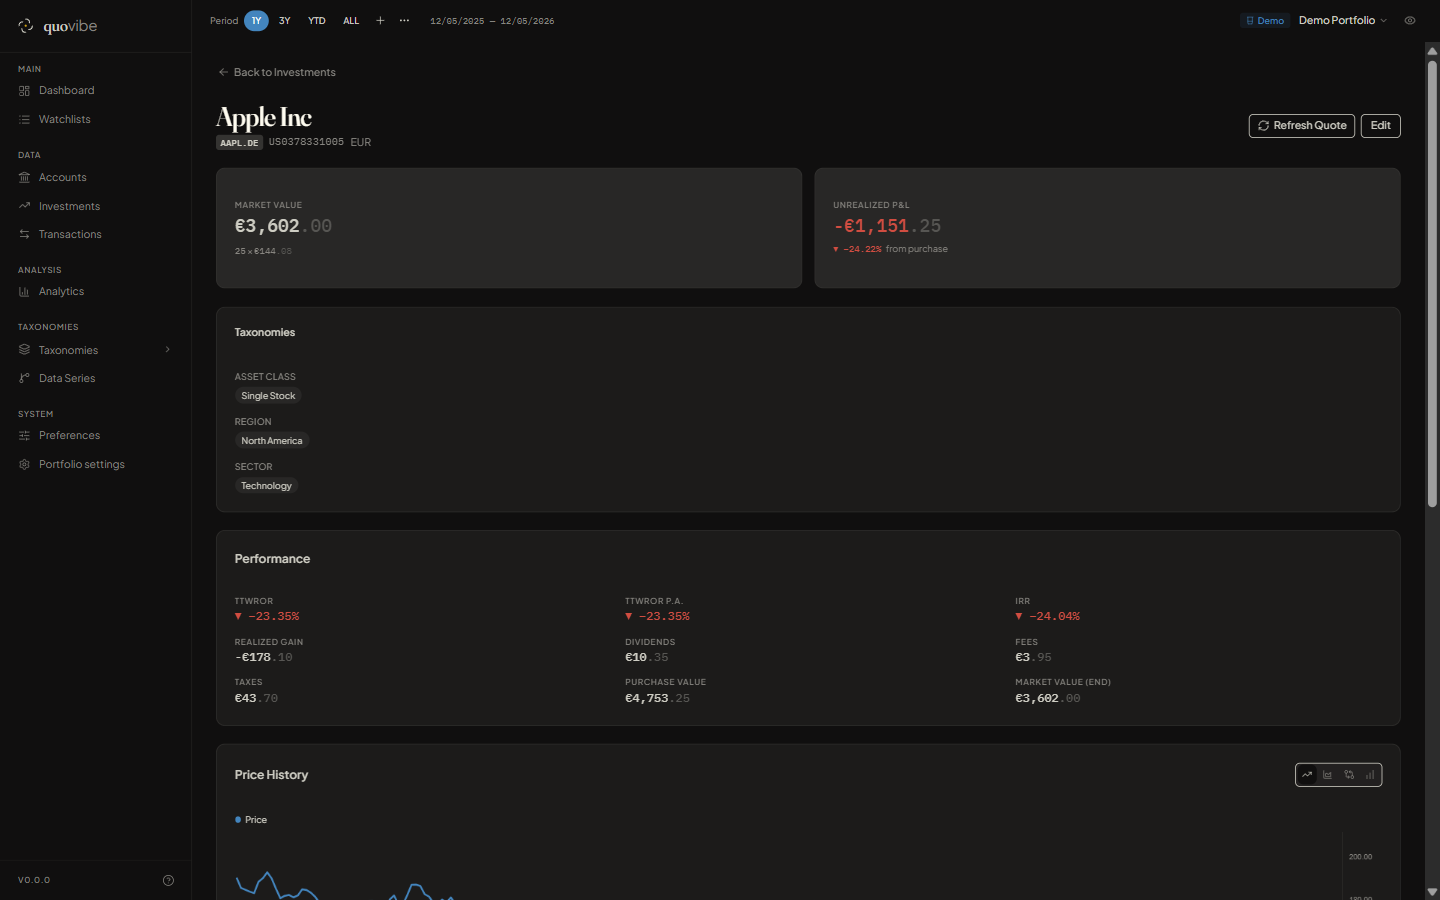1440x900 pixels.
Task: Click the AAPL.DE ticker badge
Action: click(x=240, y=143)
